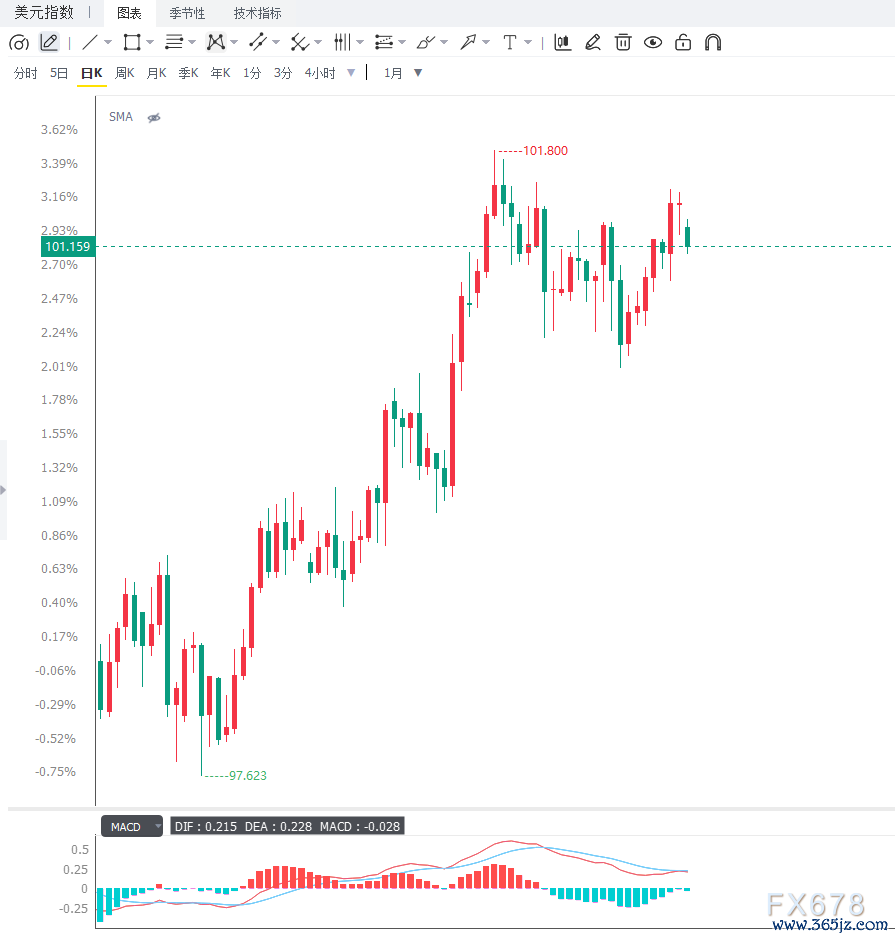Click the 101.159 current price label
Screen dimensions: 895x940
click(68, 246)
